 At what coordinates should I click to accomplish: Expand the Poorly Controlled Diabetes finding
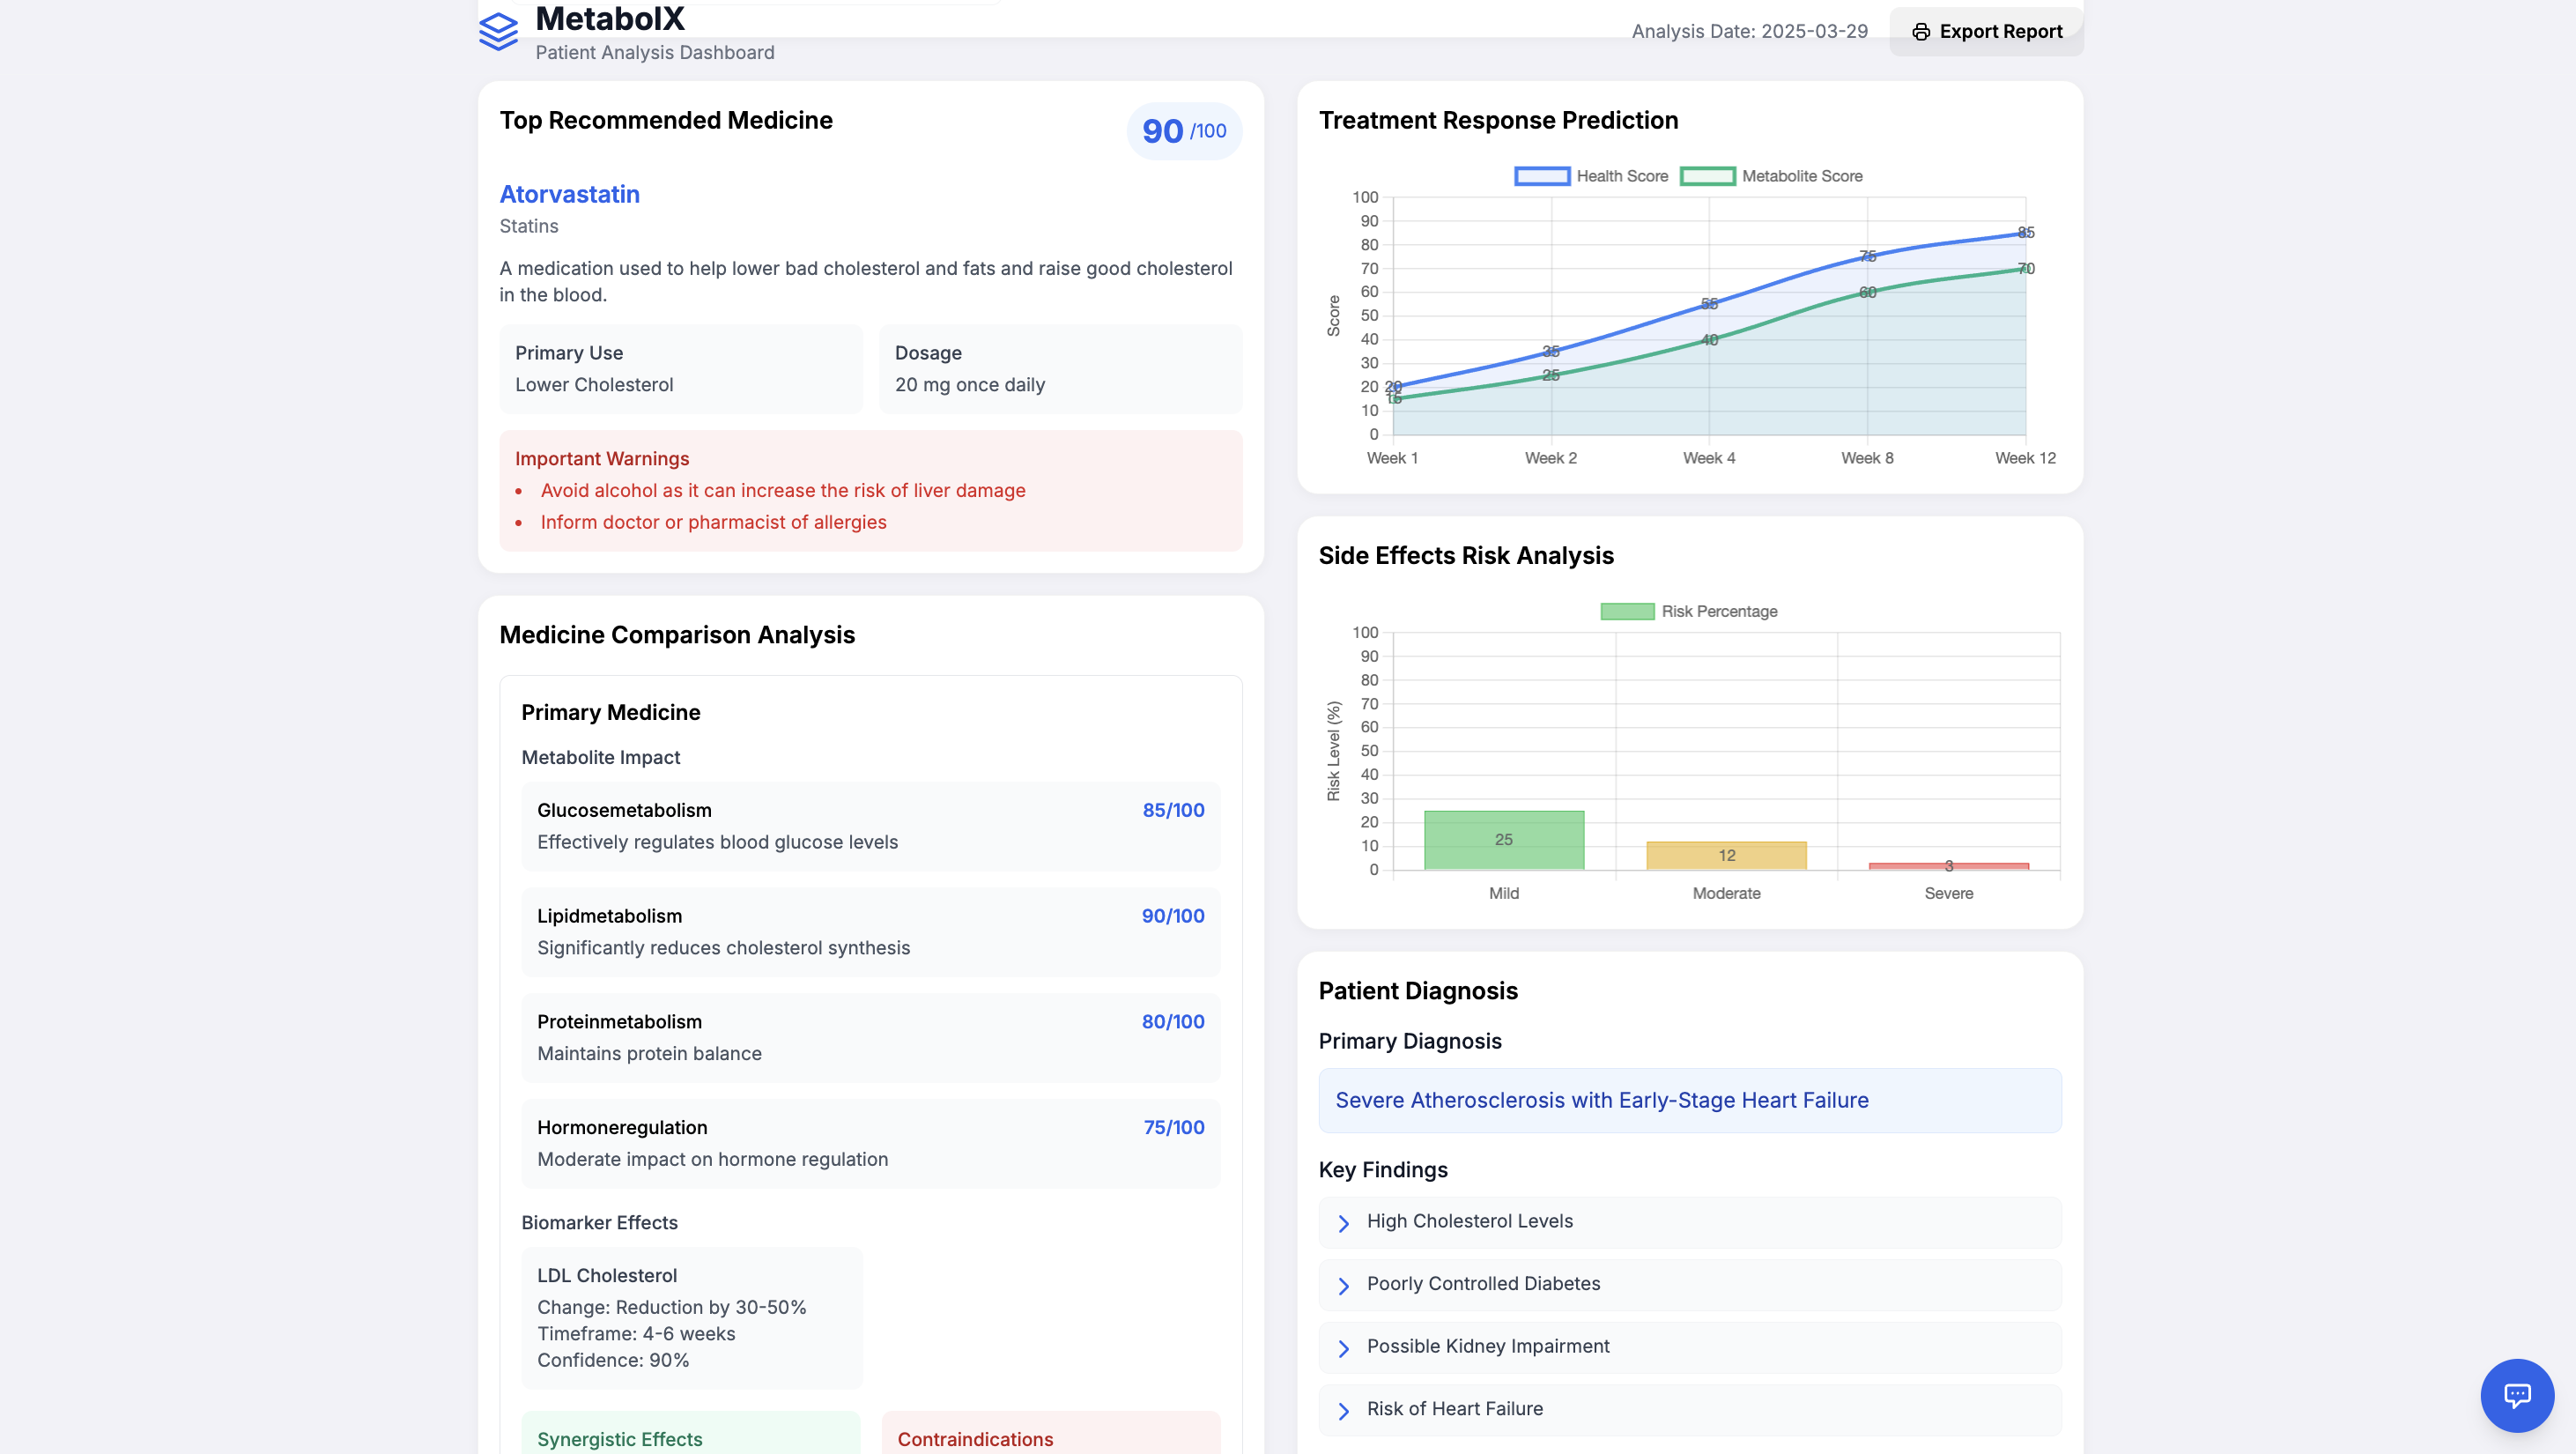(x=1483, y=1283)
